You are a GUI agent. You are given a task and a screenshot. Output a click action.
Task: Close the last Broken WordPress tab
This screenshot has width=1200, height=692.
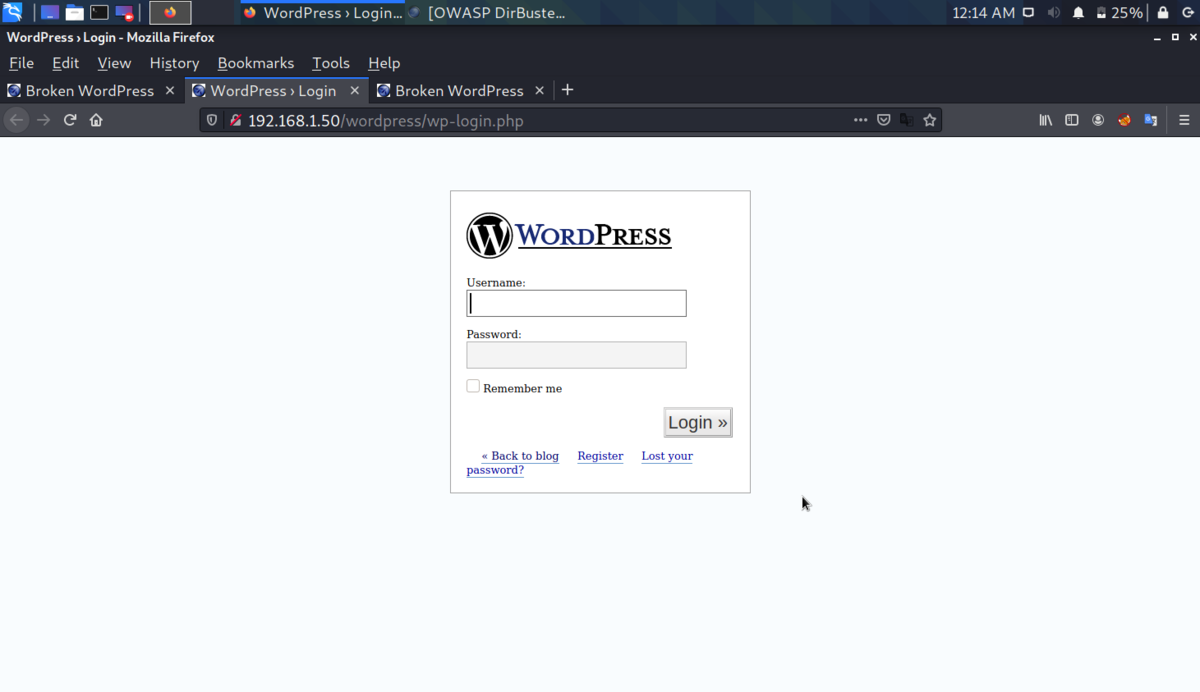[540, 90]
